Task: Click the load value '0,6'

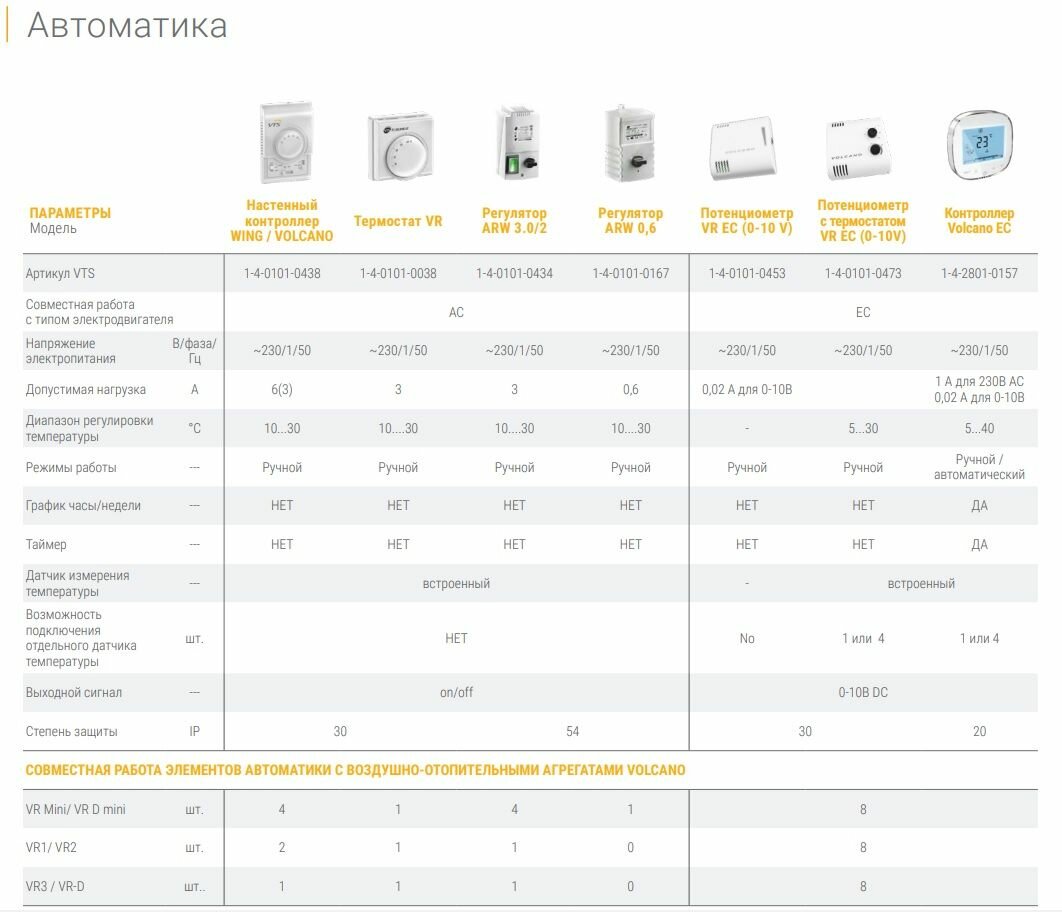Action: 631,390
